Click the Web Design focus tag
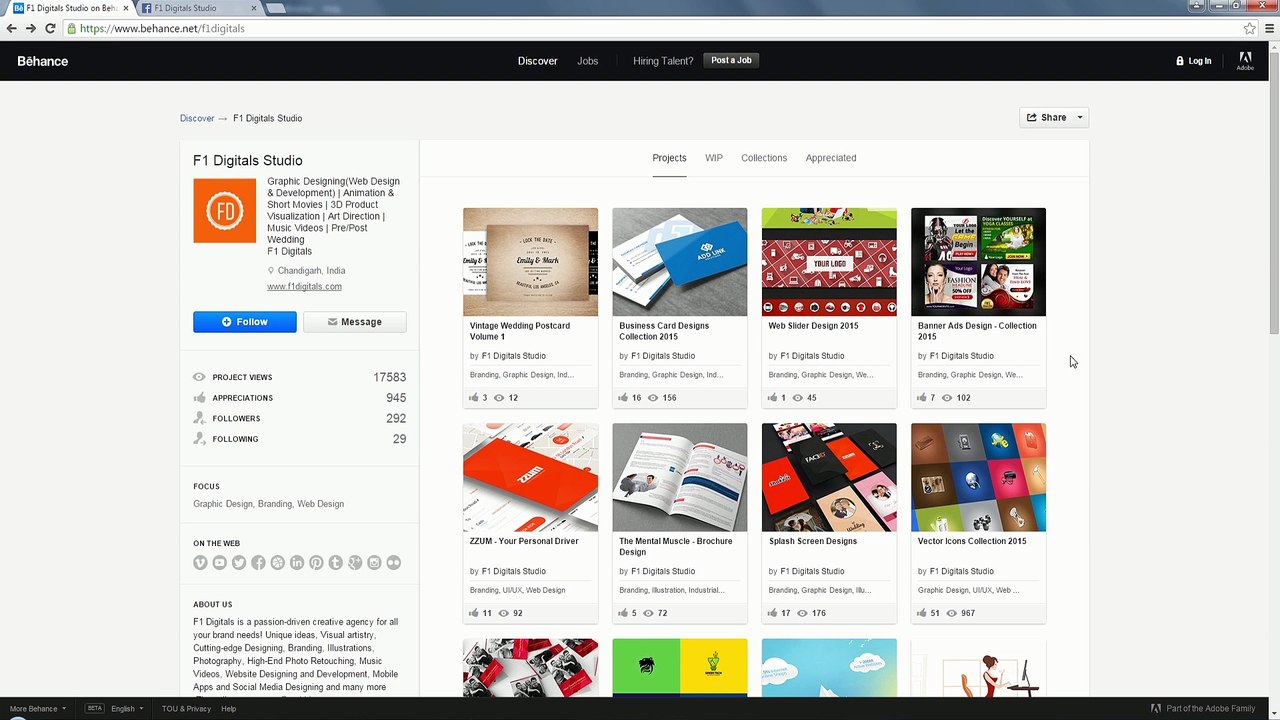The image size is (1280, 720). point(320,504)
